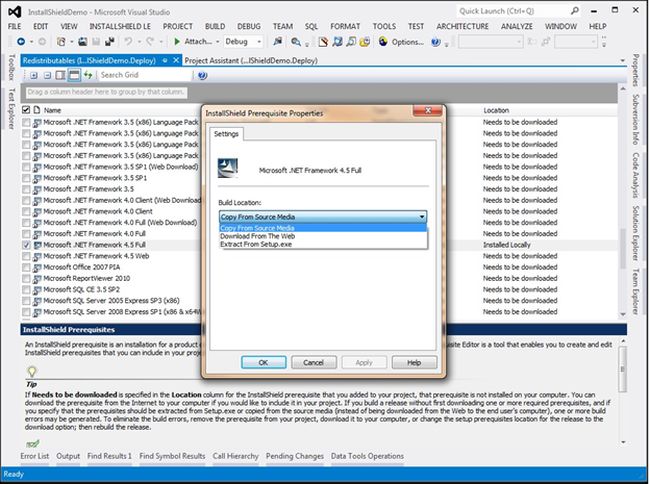Check Microsoft .NET Framework 4.0 Full

[26, 234]
